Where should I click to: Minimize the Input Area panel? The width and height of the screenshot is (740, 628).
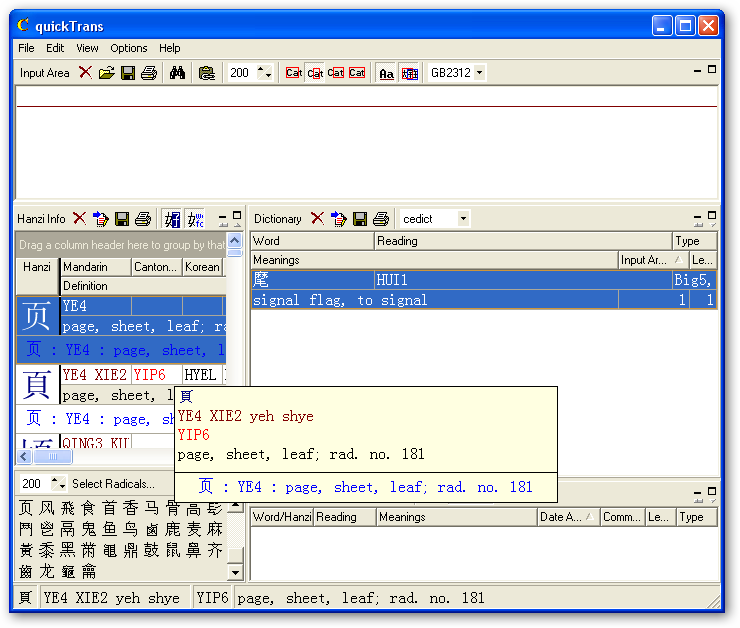(697, 71)
